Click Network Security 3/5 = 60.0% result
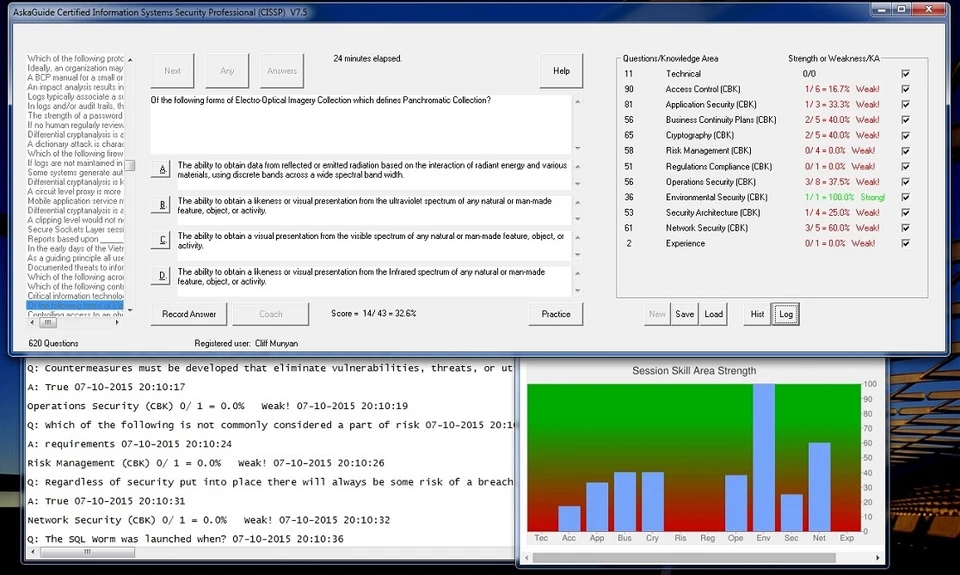The width and height of the screenshot is (960, 575). point(842,228)
